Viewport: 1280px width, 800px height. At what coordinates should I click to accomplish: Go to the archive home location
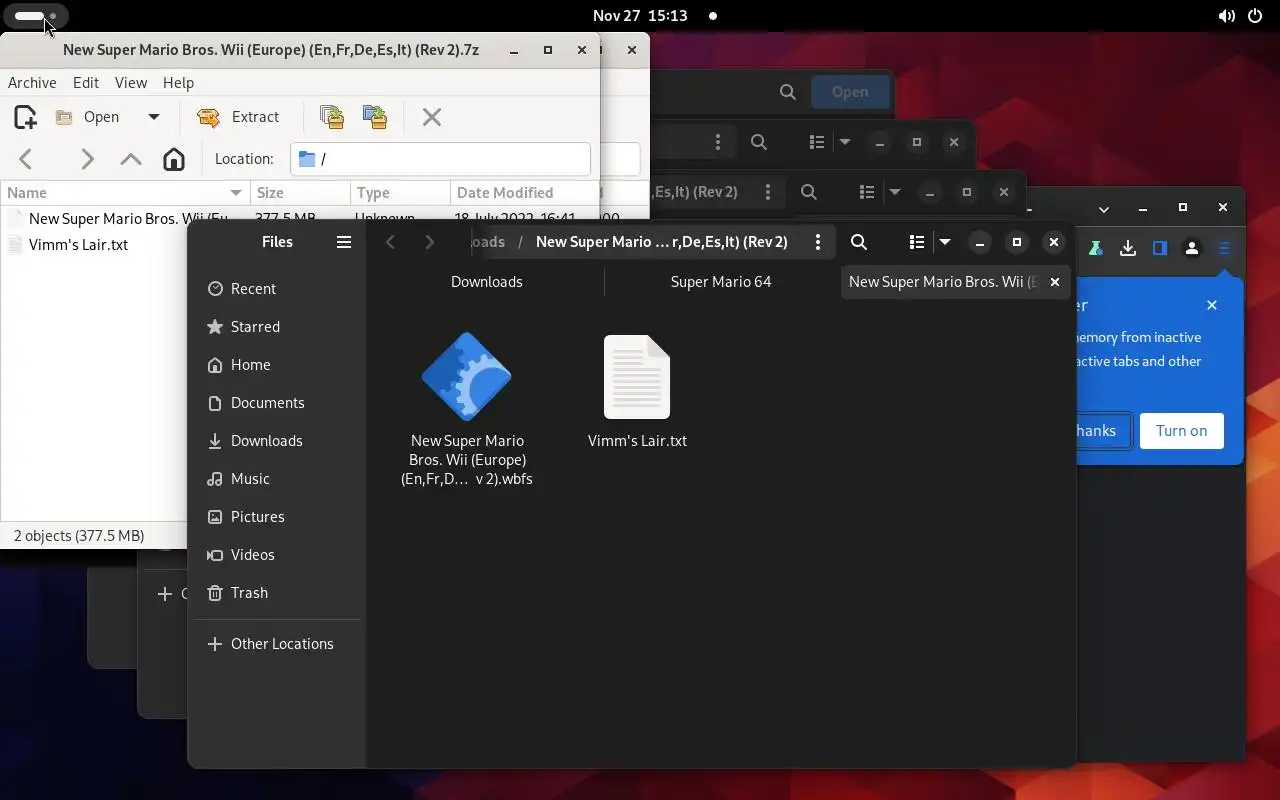point(174,159)
